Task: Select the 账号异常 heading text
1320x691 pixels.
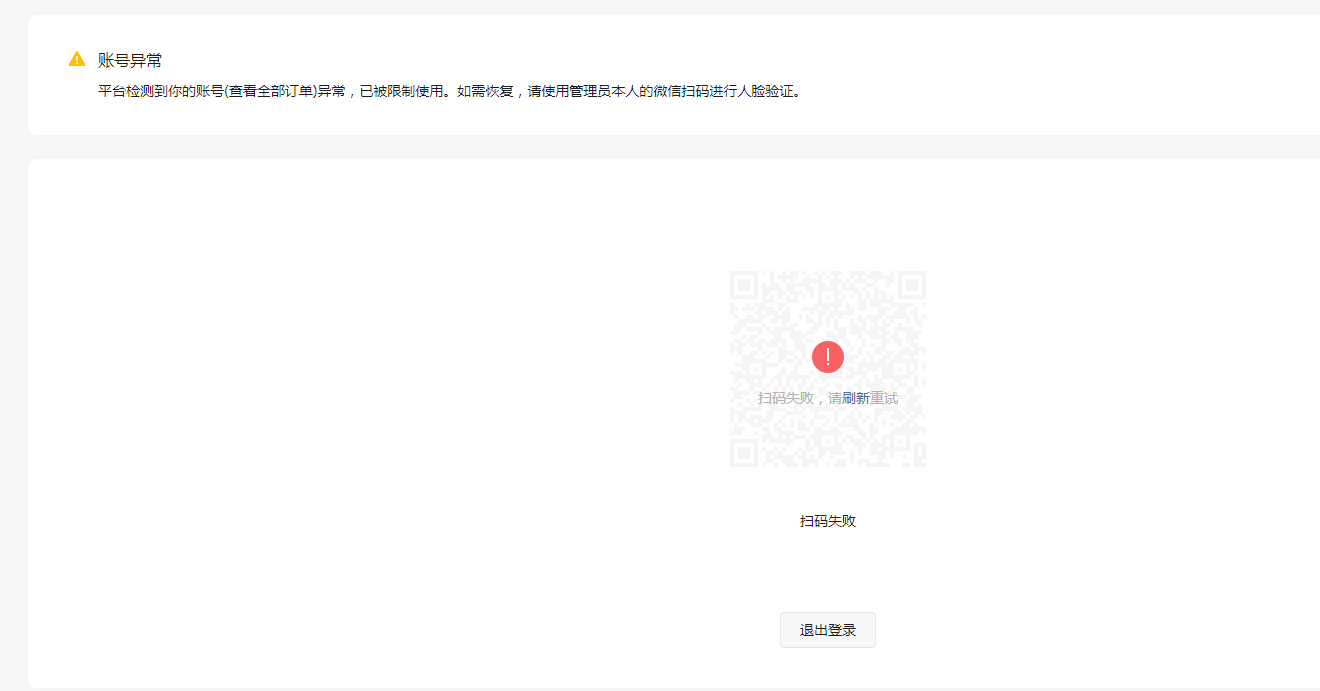Action: coord(130,60)
